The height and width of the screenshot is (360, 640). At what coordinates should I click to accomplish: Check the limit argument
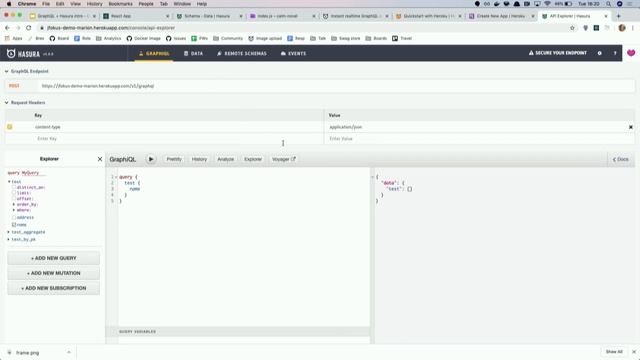[14, 193]
